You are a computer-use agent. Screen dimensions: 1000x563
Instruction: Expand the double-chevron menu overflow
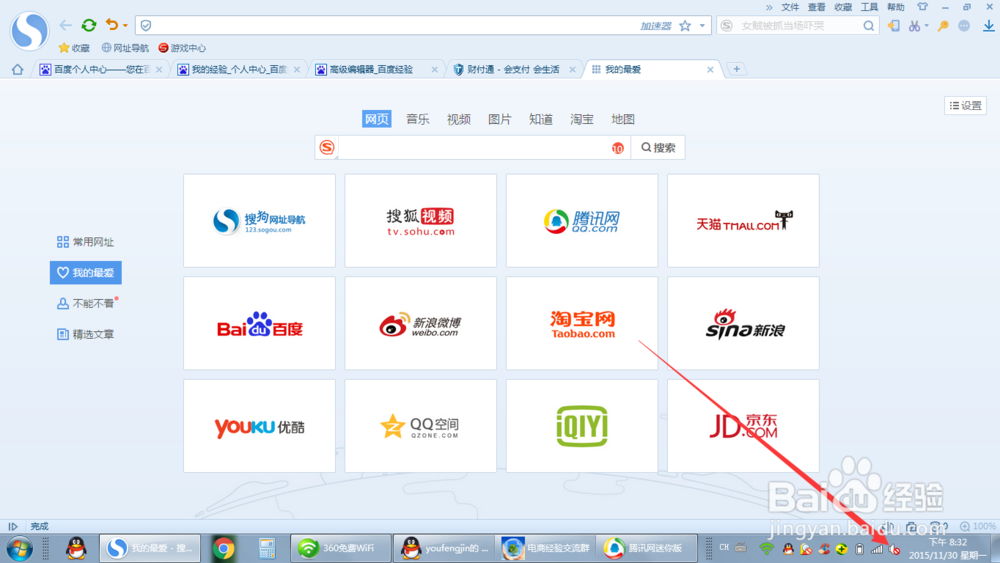(769, 7)
